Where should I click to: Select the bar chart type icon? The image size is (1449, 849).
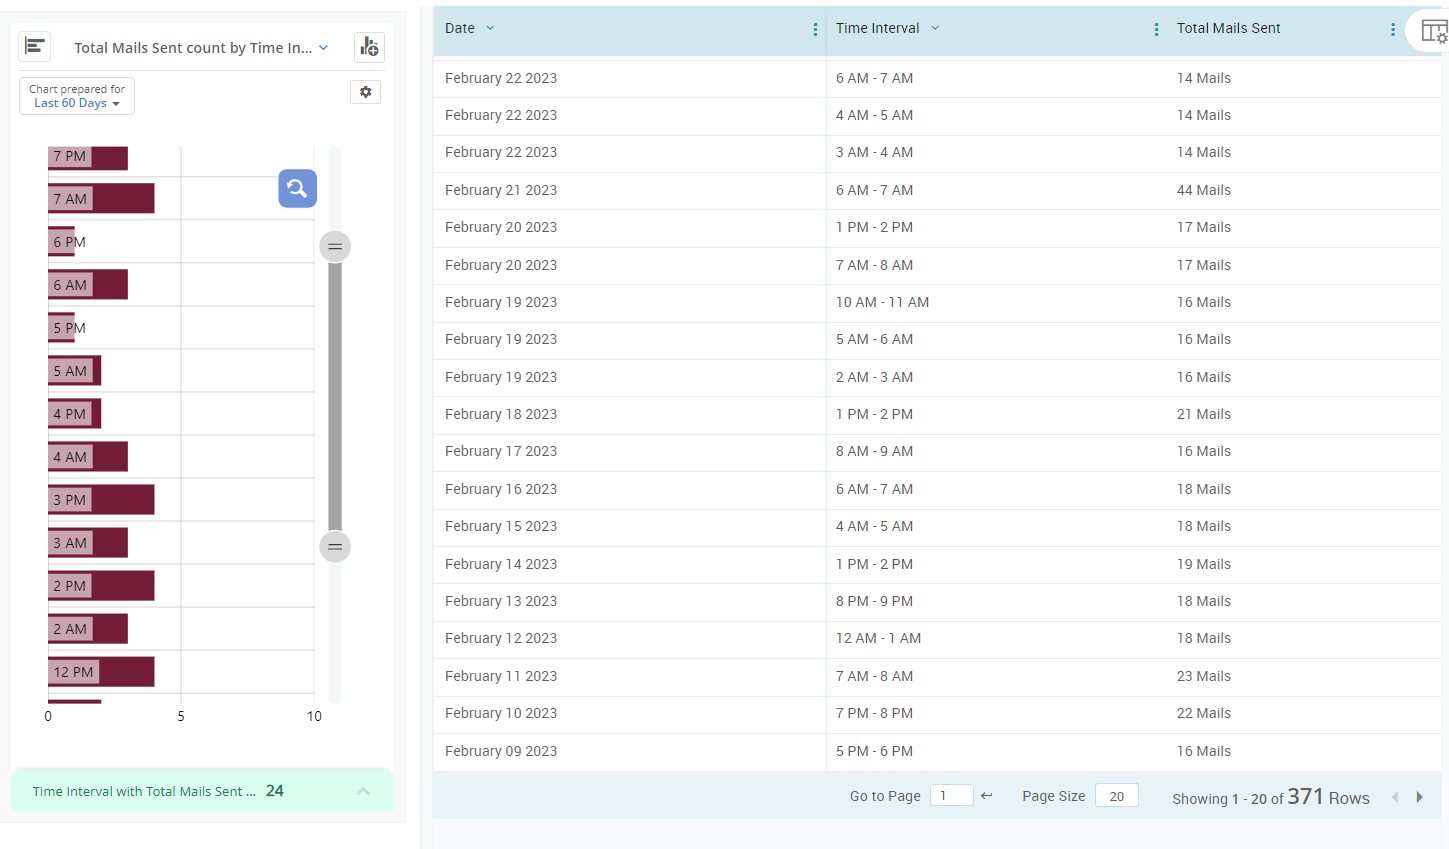point(34,46)
